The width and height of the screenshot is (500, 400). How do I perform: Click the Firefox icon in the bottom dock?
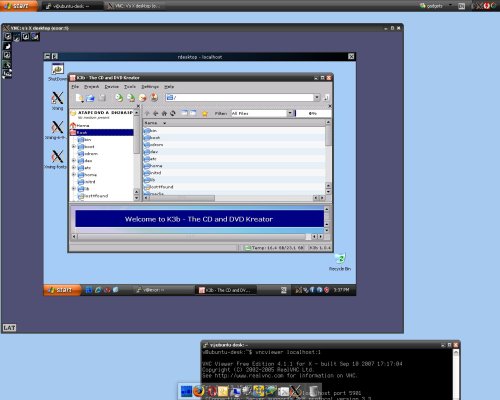[199, 391]
